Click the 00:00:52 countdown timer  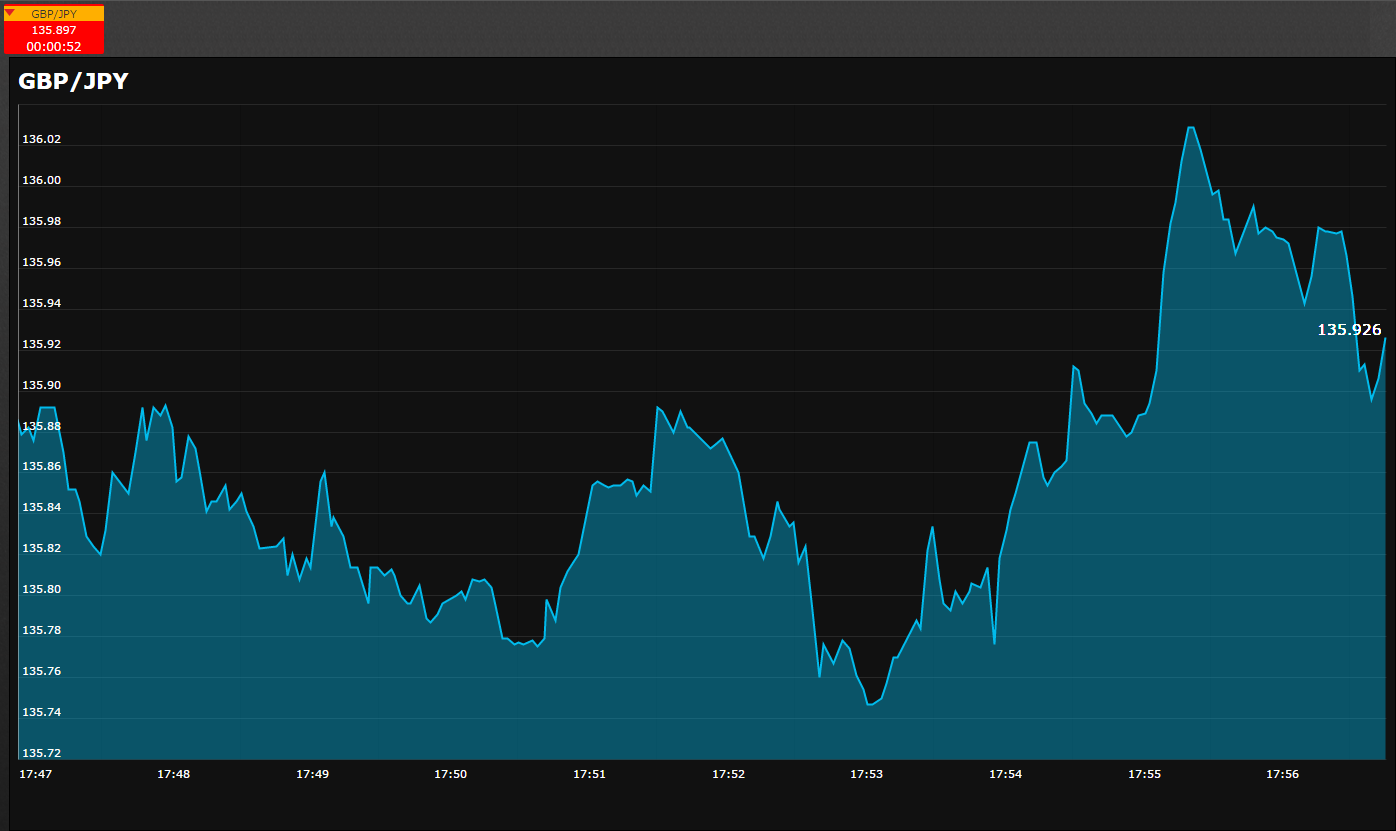pos(54,46)
